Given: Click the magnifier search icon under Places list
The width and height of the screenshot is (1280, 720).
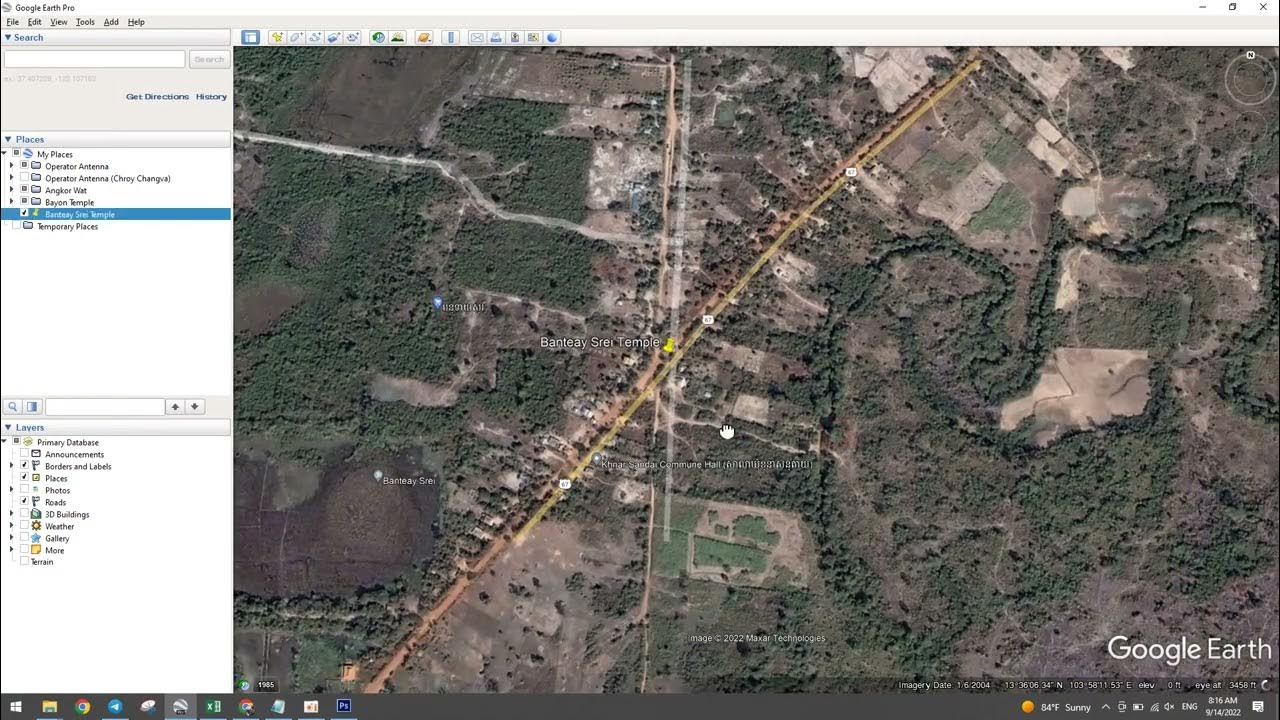Looking at the screenshot, I should [13, 406].
